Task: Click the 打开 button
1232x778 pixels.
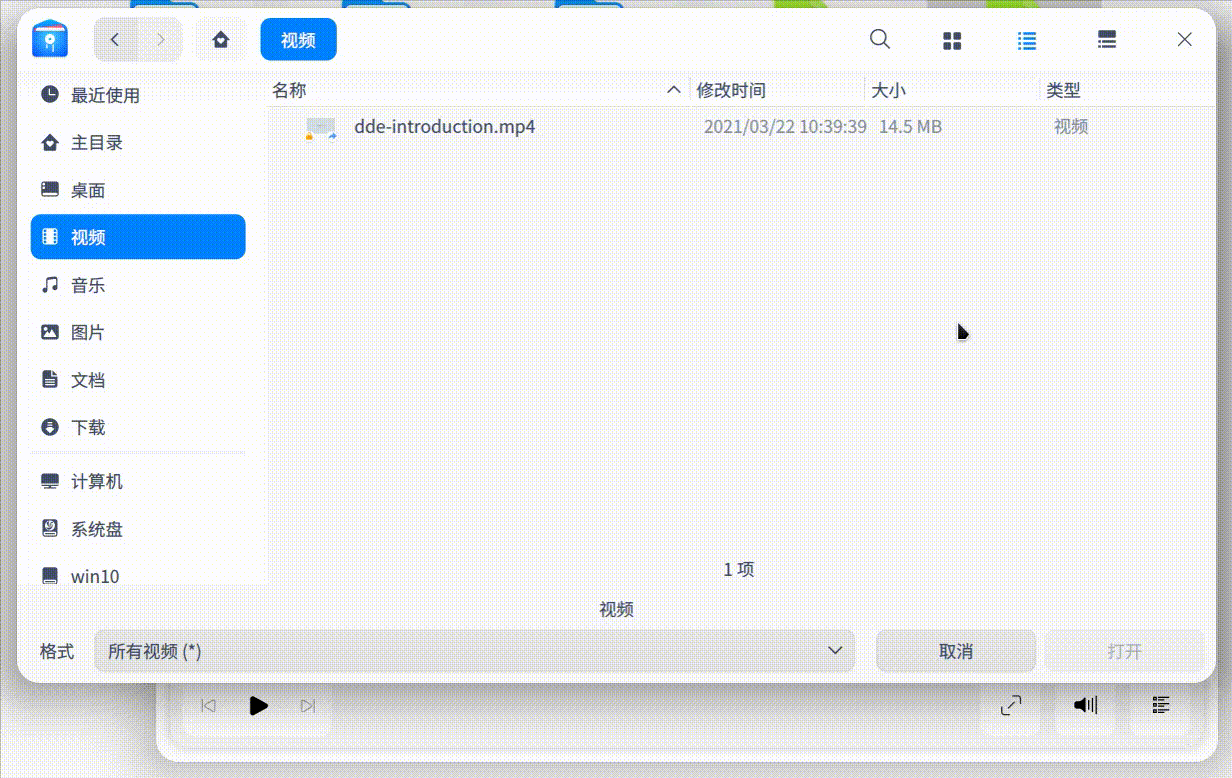Action: coord(1124,651)
